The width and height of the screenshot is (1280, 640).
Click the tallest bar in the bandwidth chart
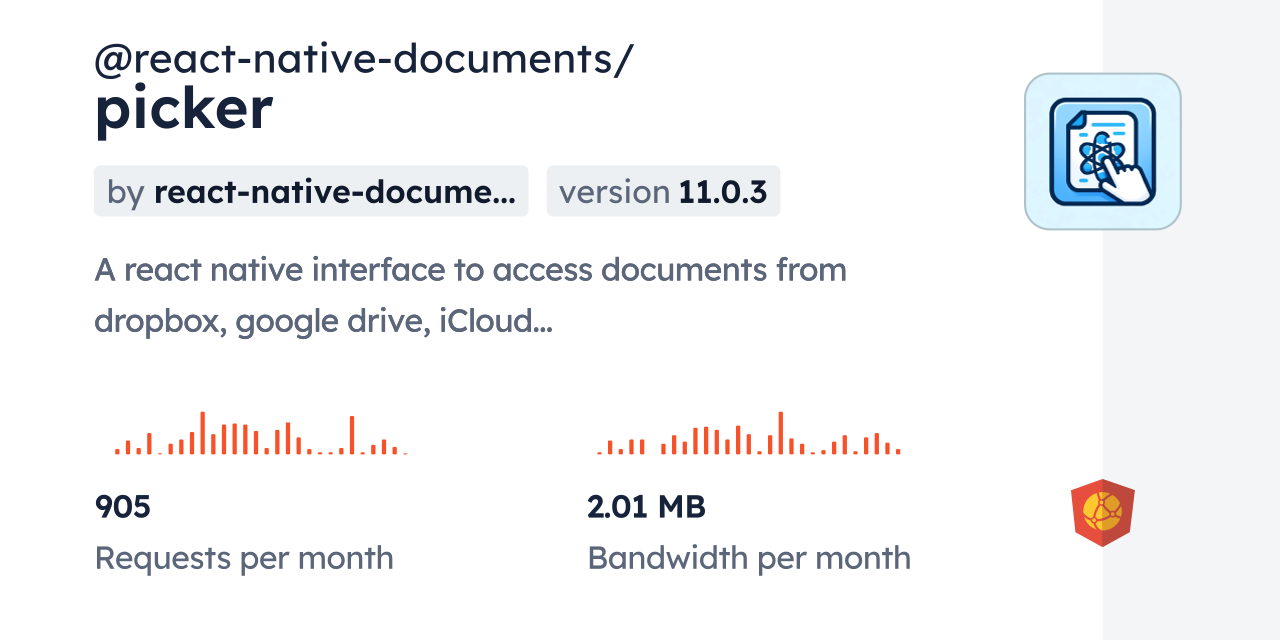click(780, 433)
